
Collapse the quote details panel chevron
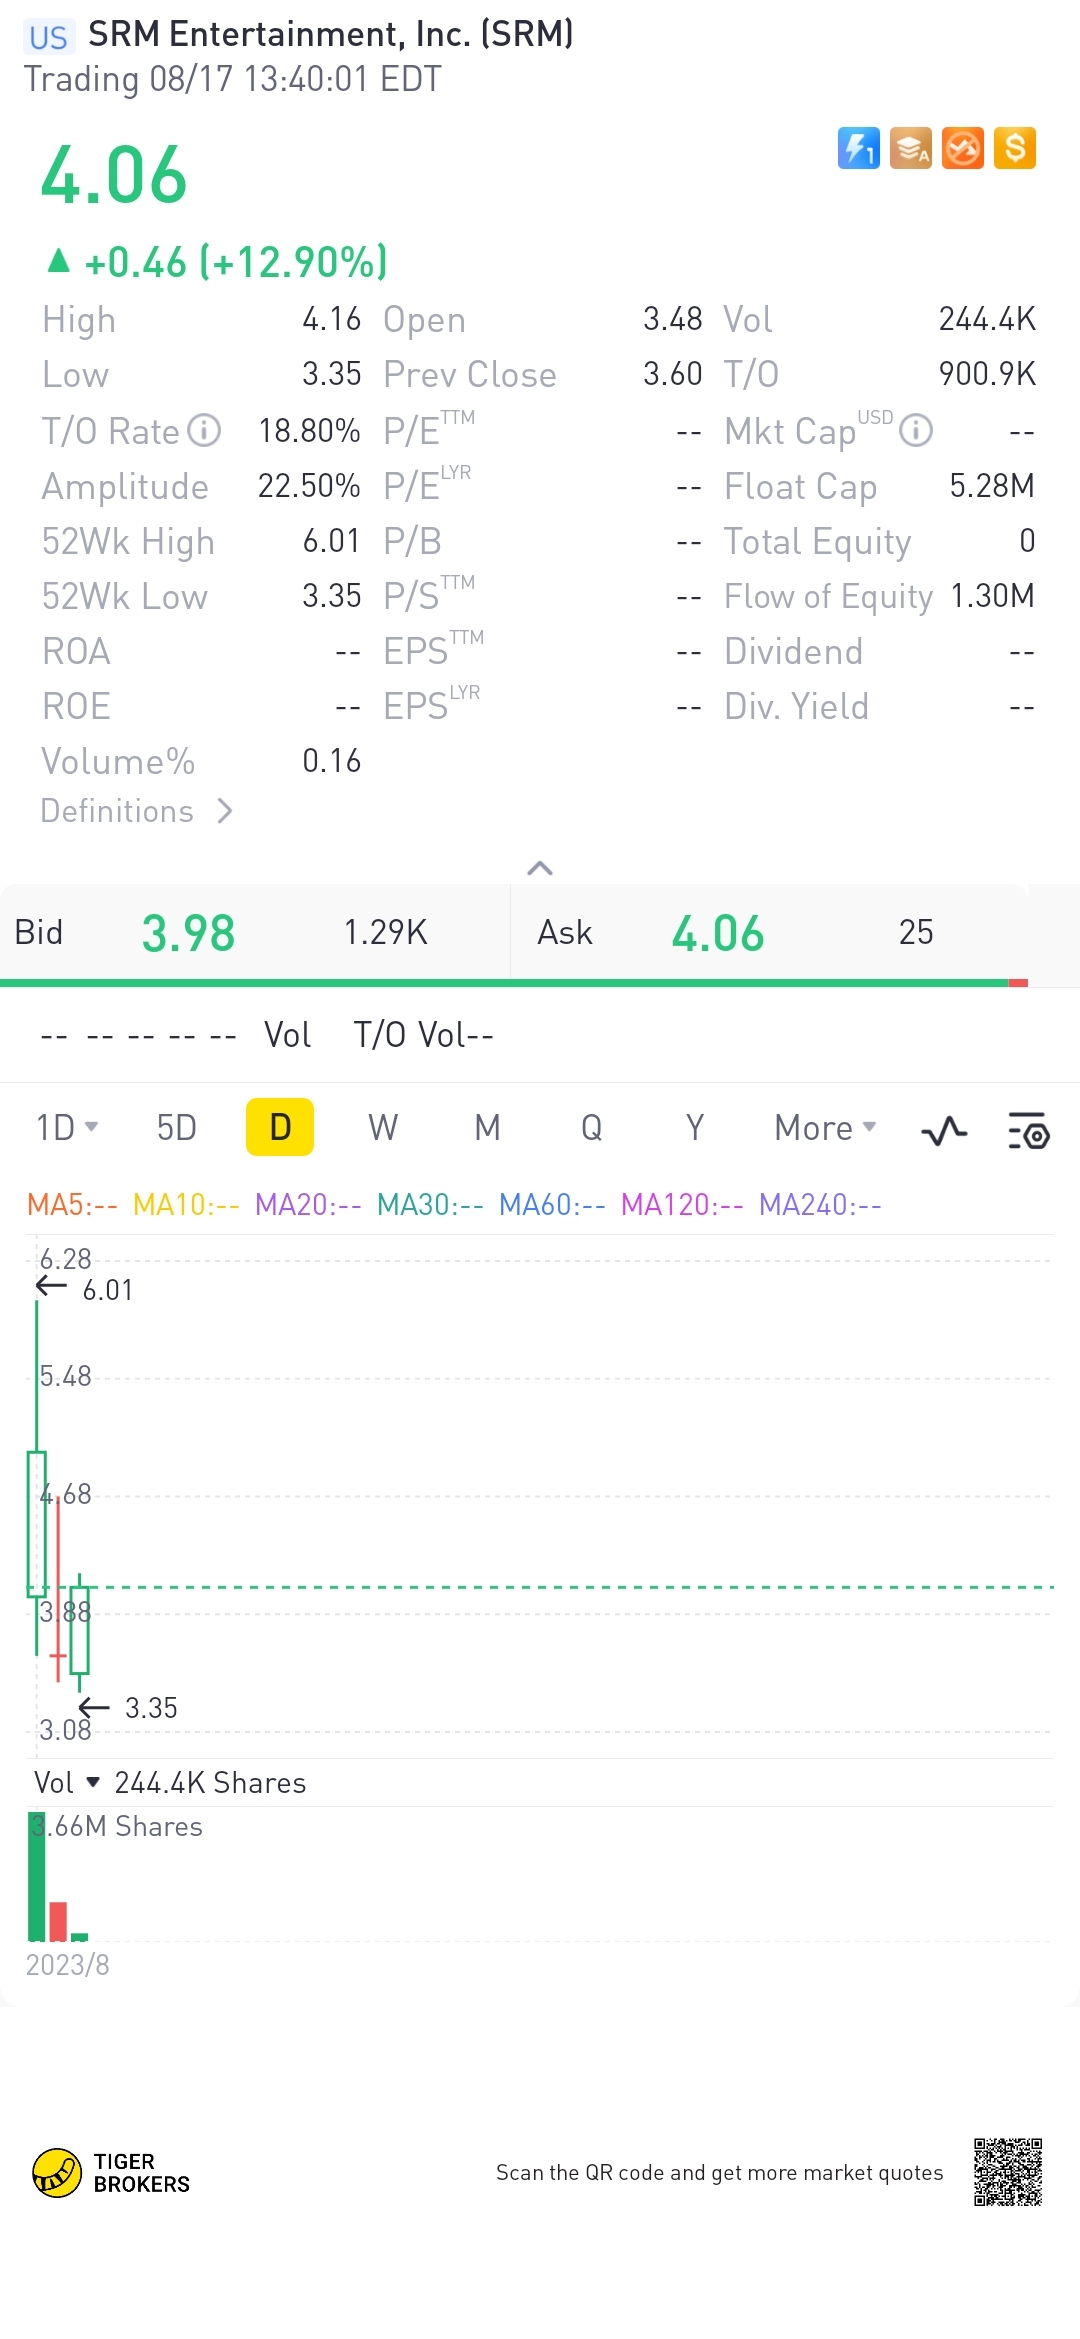click(x=540, y=868)
